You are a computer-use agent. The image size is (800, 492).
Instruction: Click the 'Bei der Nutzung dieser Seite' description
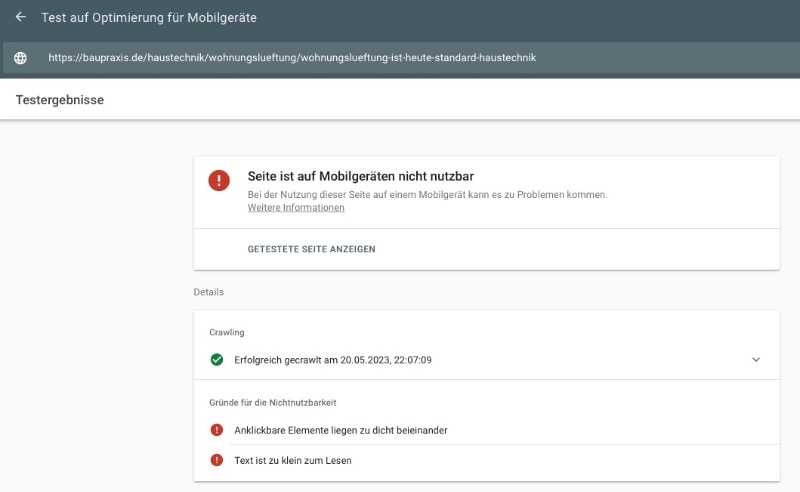pos(428,194)
